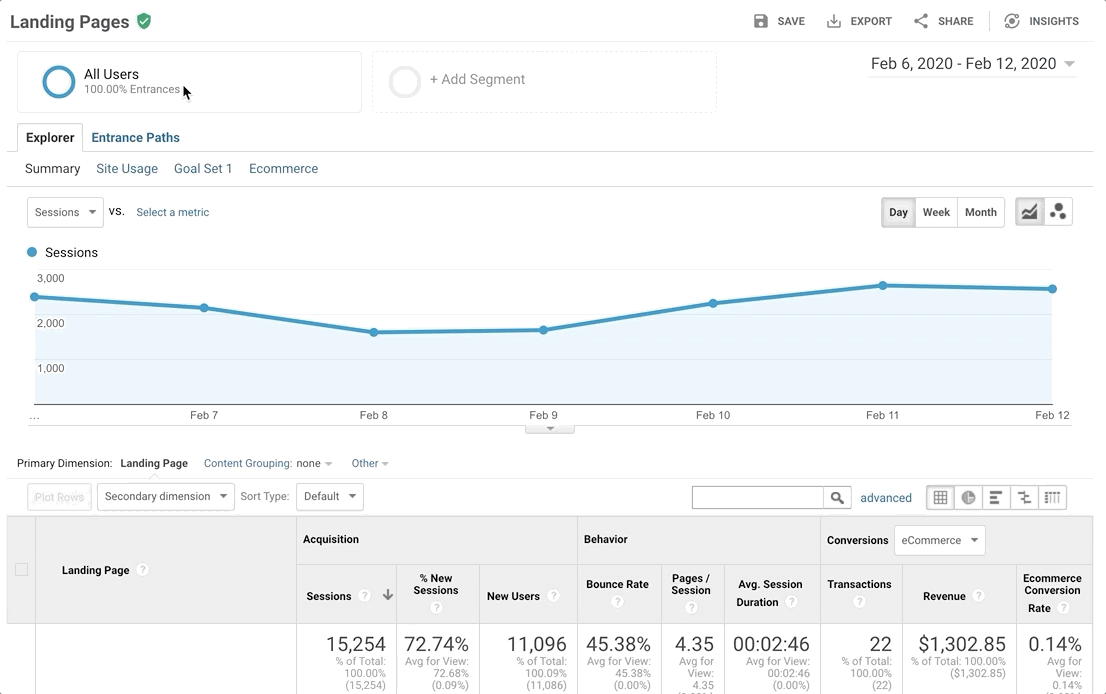This screenshot has height=694, width=1106.
Task: Open the Pivot table view
Action: pos(1051,497)
